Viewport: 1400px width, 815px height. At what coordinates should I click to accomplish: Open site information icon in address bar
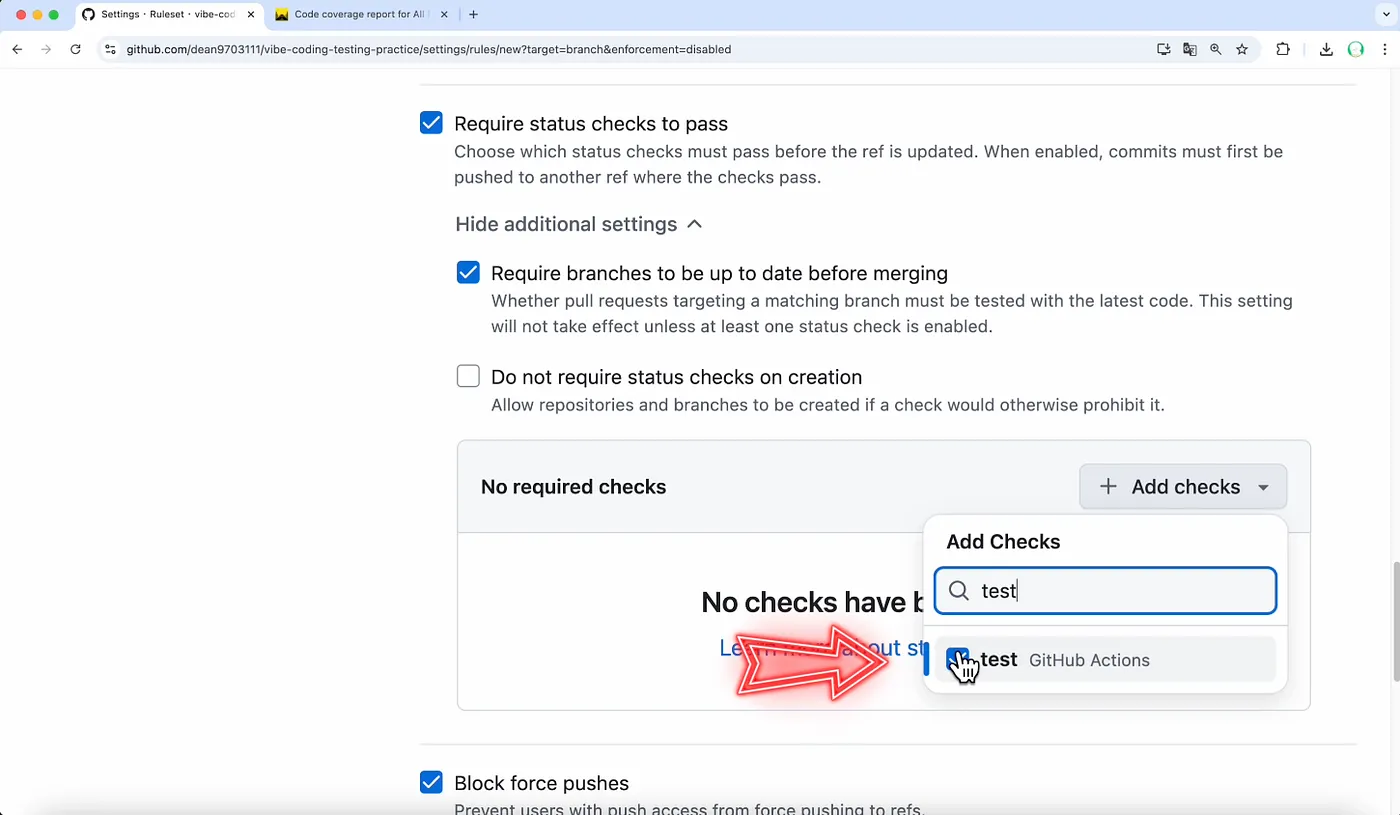(110, 49)
